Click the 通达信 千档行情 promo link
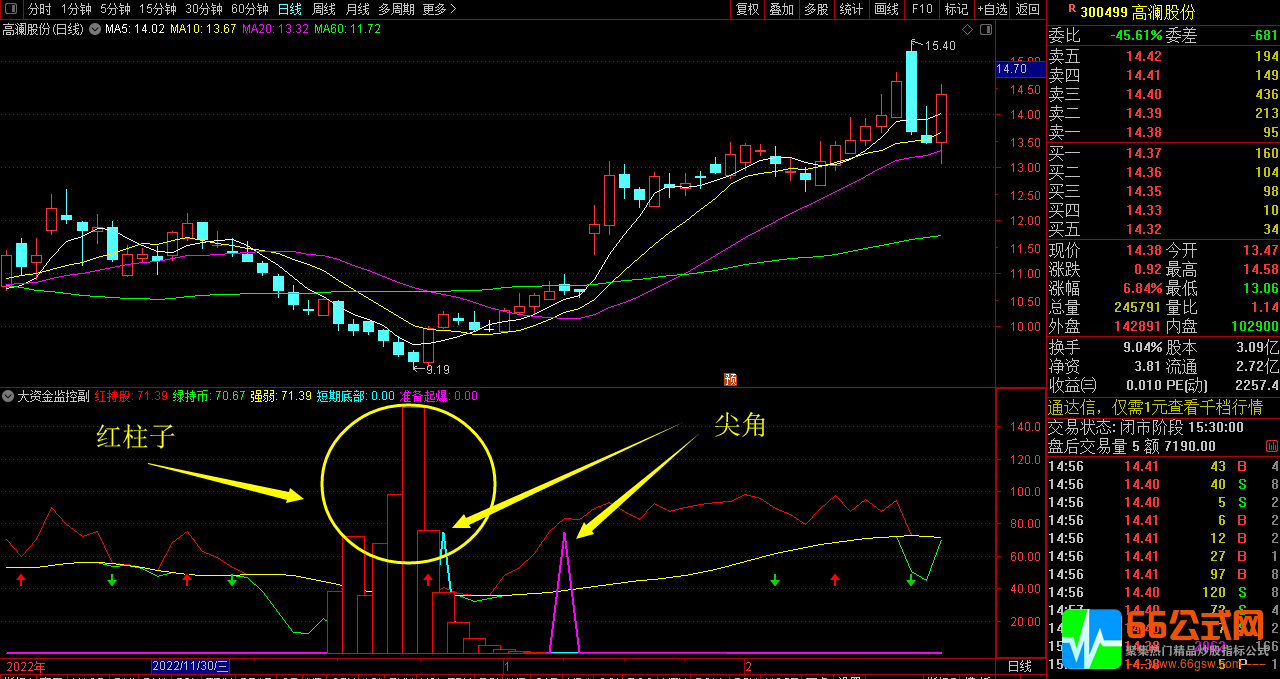This screenshot has height=679, width=1280. [x=1155, y=407]
